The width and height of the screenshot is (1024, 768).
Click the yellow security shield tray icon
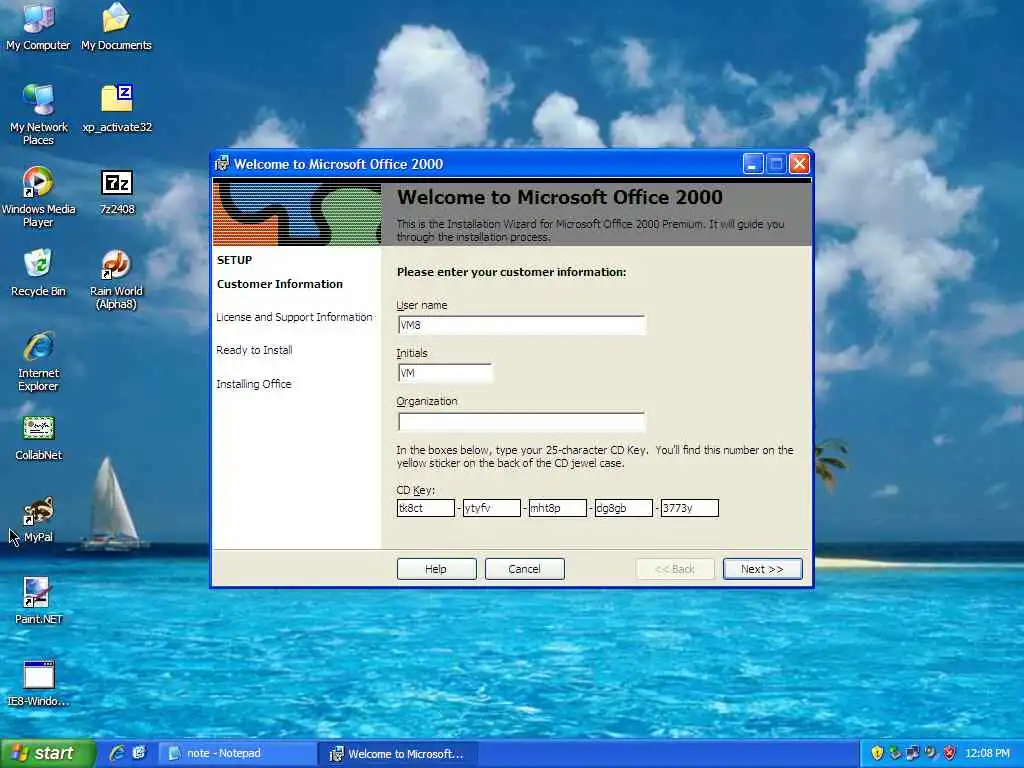point(877,753)
